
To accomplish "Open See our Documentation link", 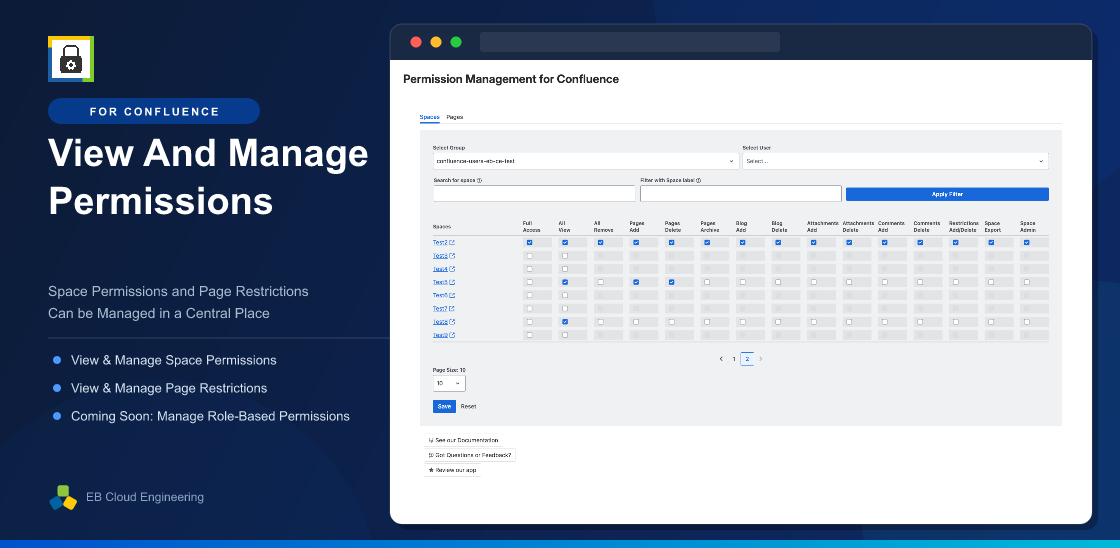I will (463, 440).
